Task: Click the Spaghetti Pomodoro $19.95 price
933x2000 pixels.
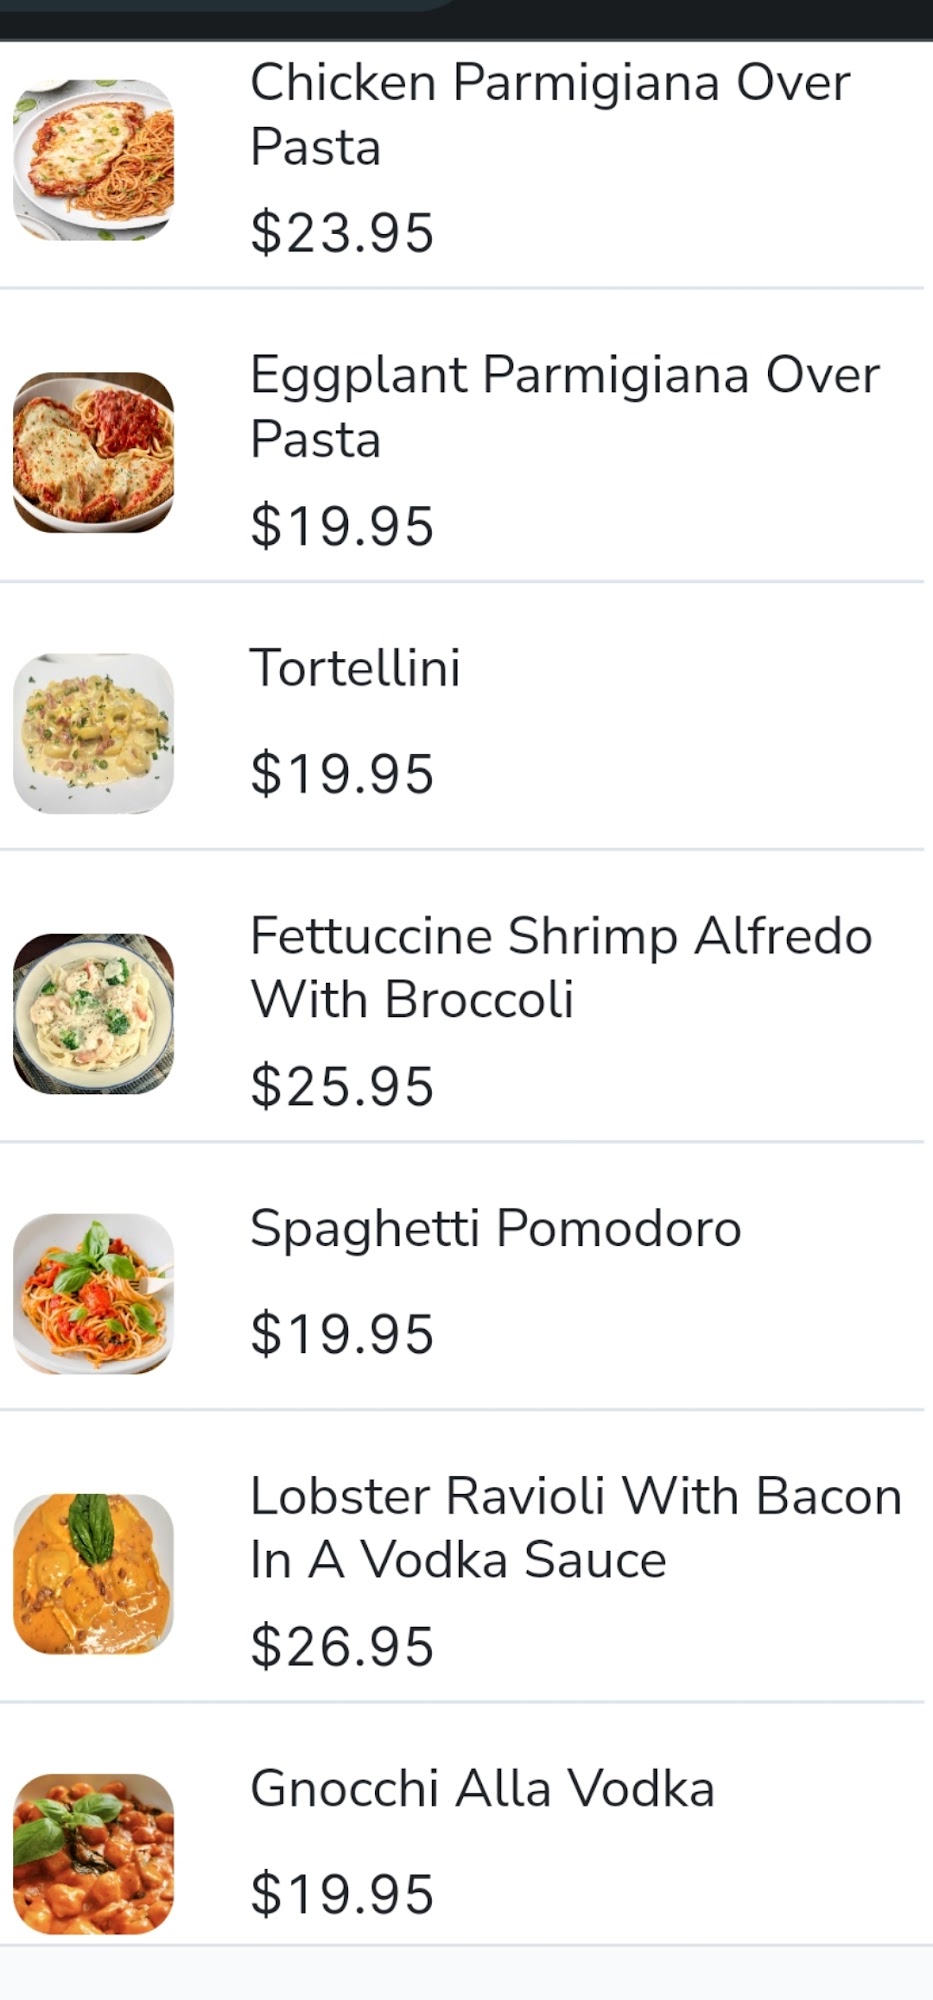Action: click(x=342, y=1333)
